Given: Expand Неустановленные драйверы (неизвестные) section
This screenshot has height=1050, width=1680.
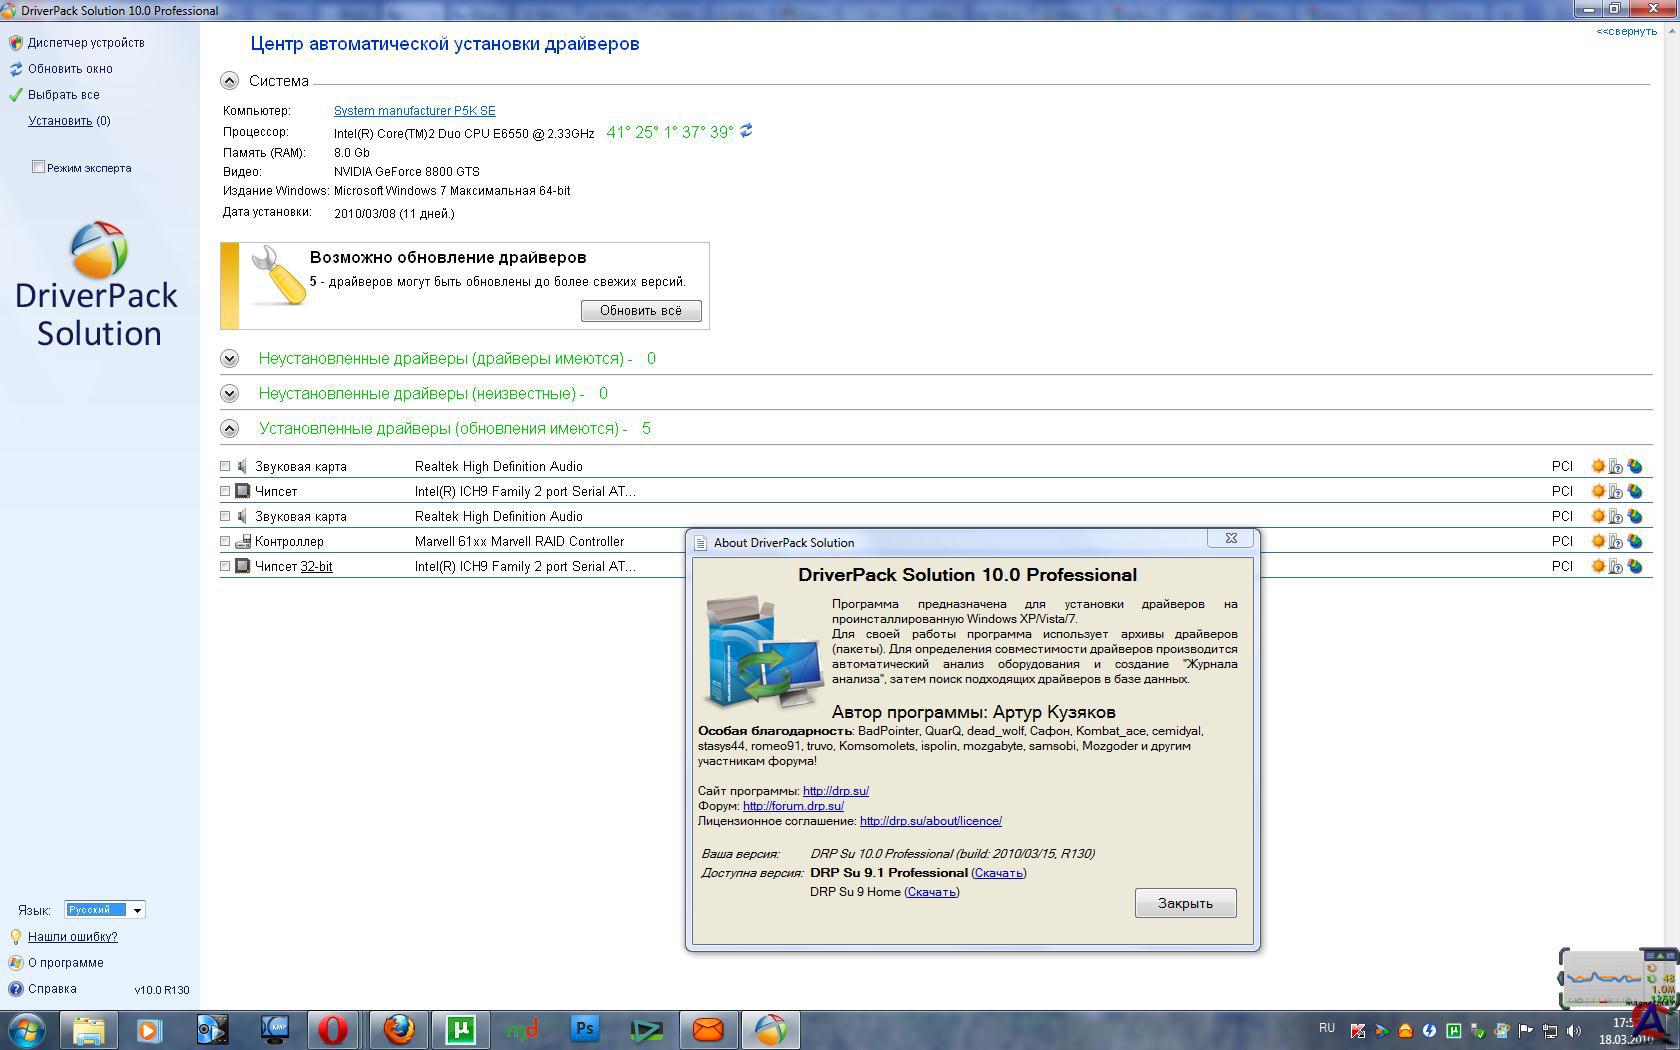Looking at the screenshot, I should [230, 393].
